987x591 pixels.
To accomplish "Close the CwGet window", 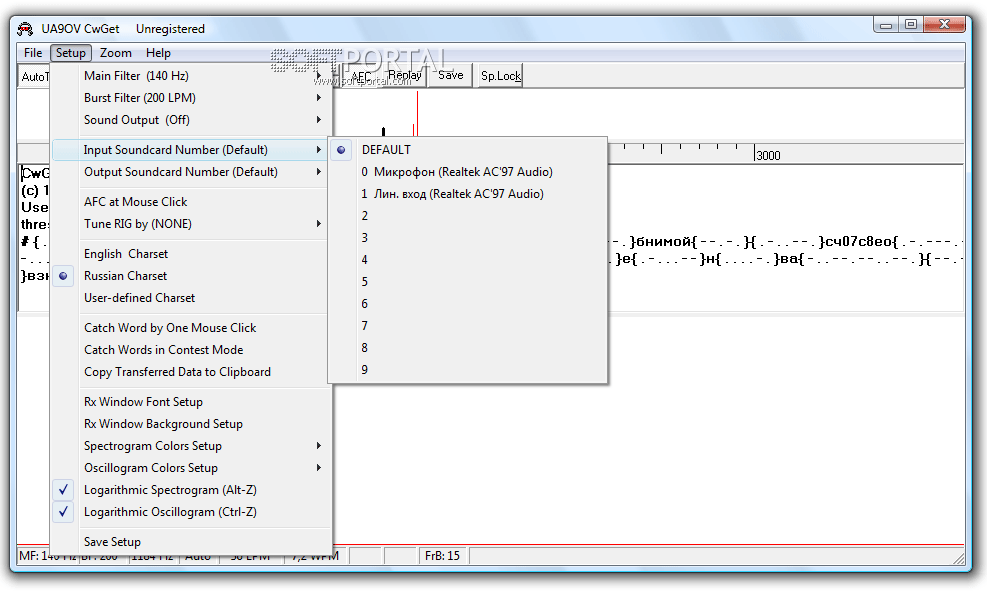I will [x=944, y=25].
